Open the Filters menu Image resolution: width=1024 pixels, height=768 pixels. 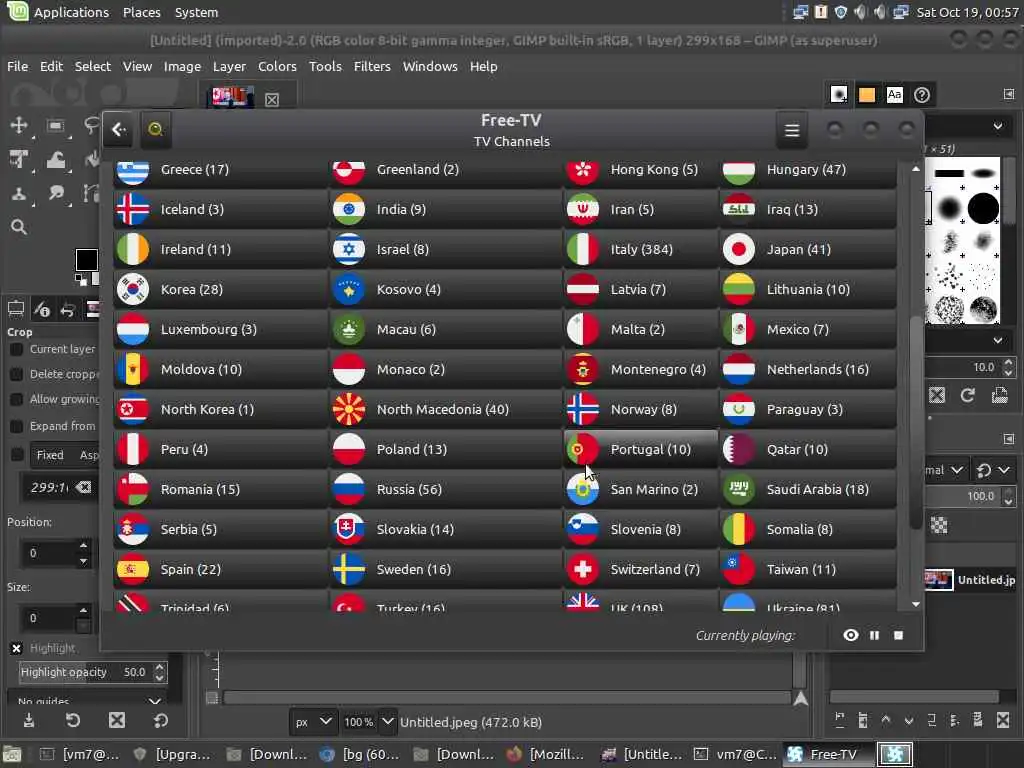pyautogui.click(x=372, y=66)
